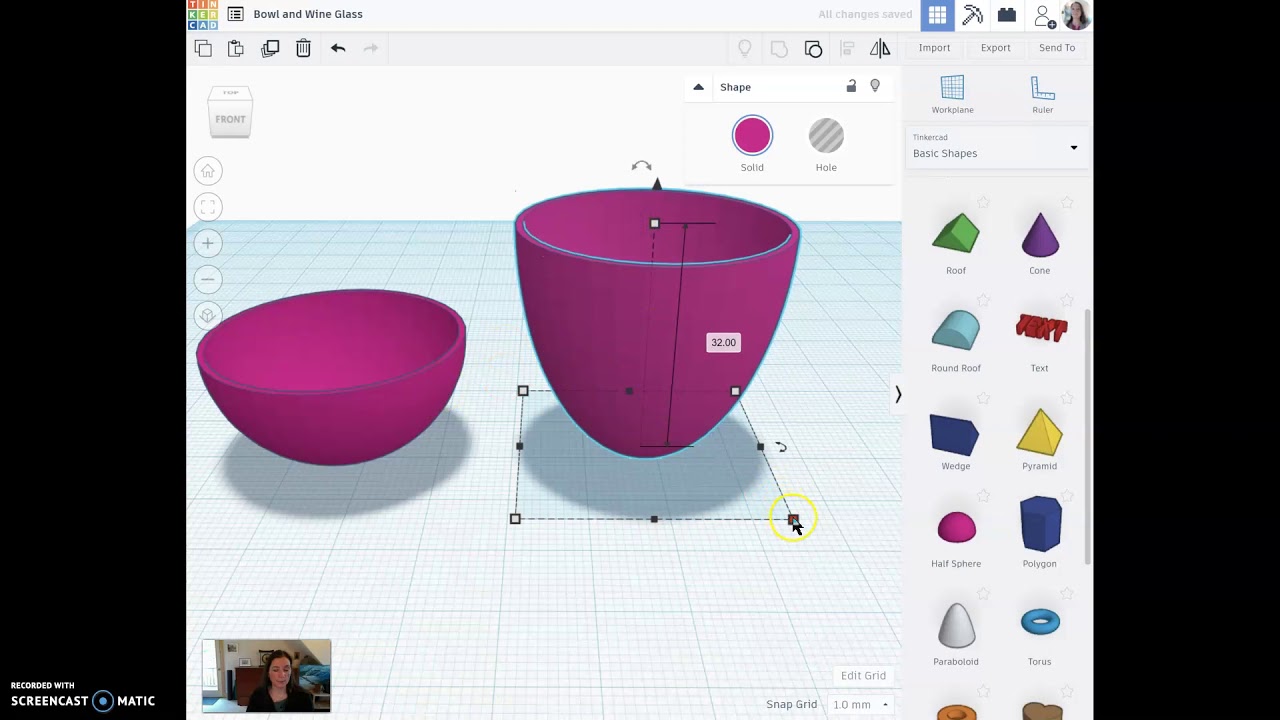Image resolution: width=1280 pixels, height=720 pixels.
Task: Click the Fit all in view icon
Action: (208, 207)
